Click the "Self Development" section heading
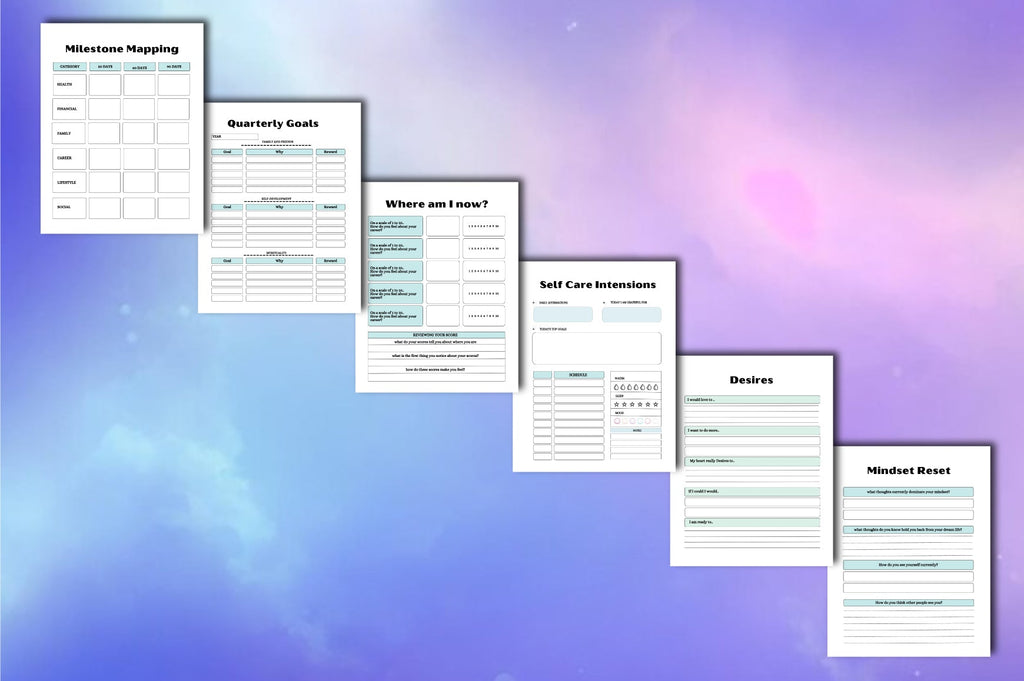1024x681 pixels. click(x=277, y=198)
